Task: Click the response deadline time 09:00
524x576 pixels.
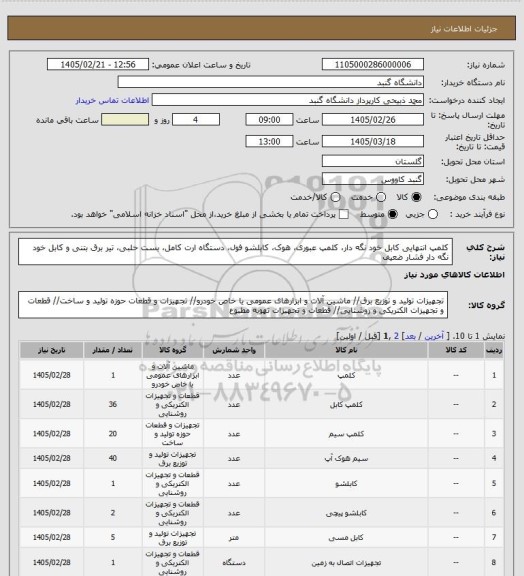Action: (x=269, y=120)
